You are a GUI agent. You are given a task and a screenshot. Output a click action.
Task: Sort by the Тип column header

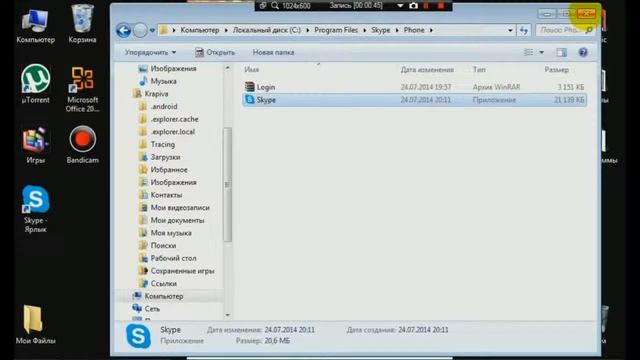point(479,70)
